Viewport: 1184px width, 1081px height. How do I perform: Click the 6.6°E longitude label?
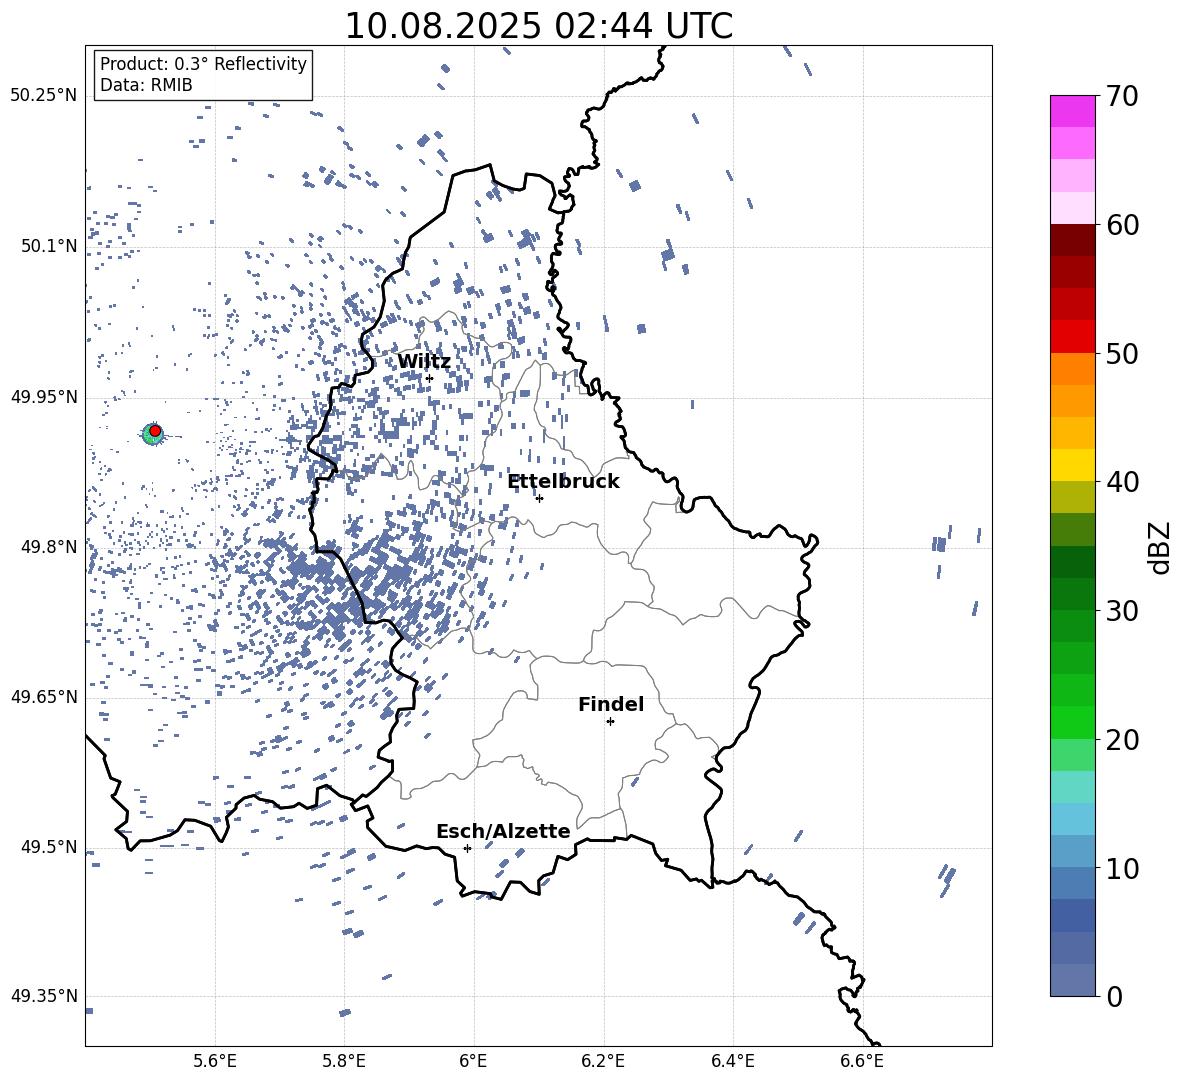[x=862, y=1061]
